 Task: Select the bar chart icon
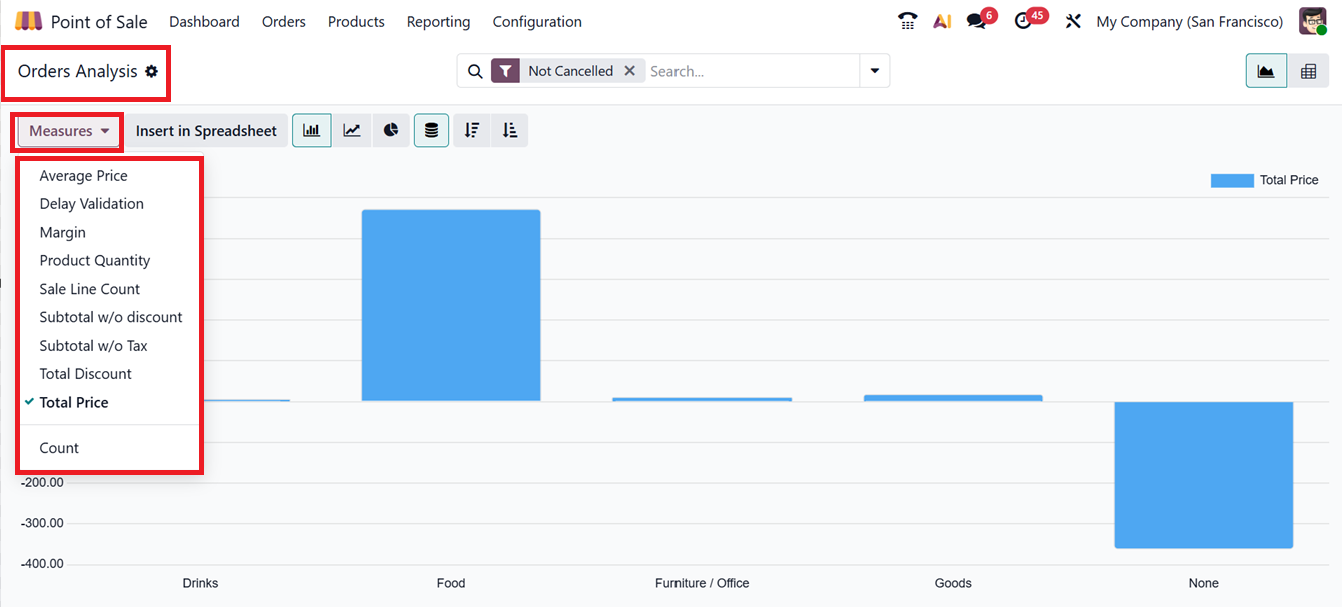[312, 131]
